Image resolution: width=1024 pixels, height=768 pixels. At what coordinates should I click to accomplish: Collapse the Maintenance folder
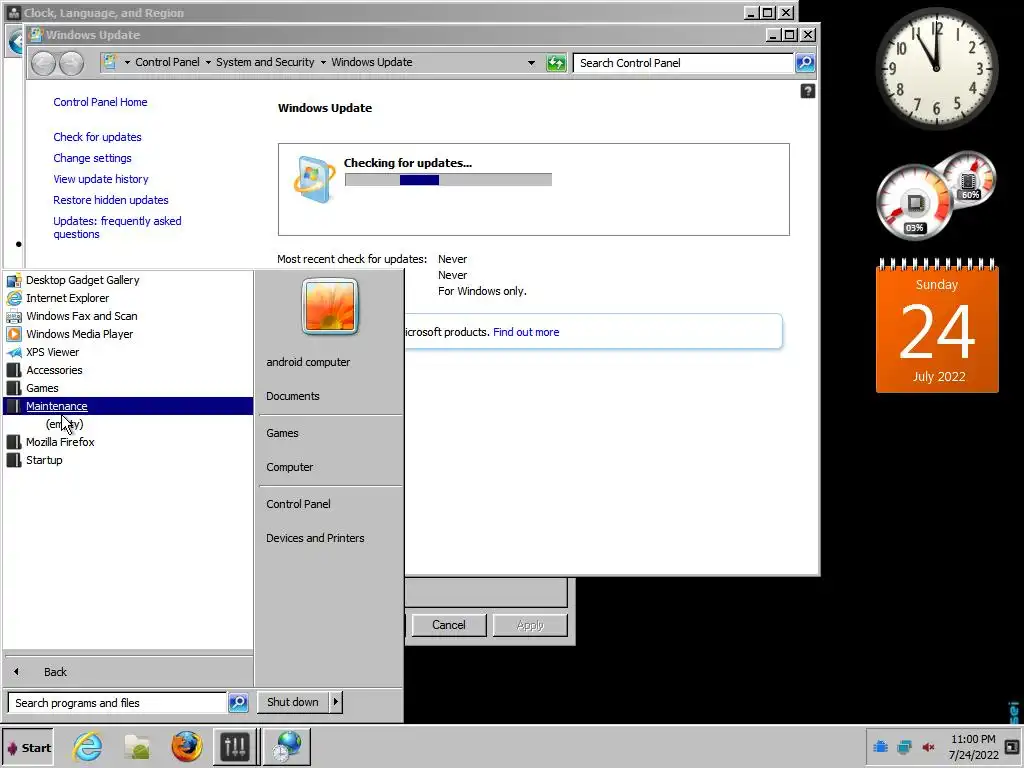[128, 406]
